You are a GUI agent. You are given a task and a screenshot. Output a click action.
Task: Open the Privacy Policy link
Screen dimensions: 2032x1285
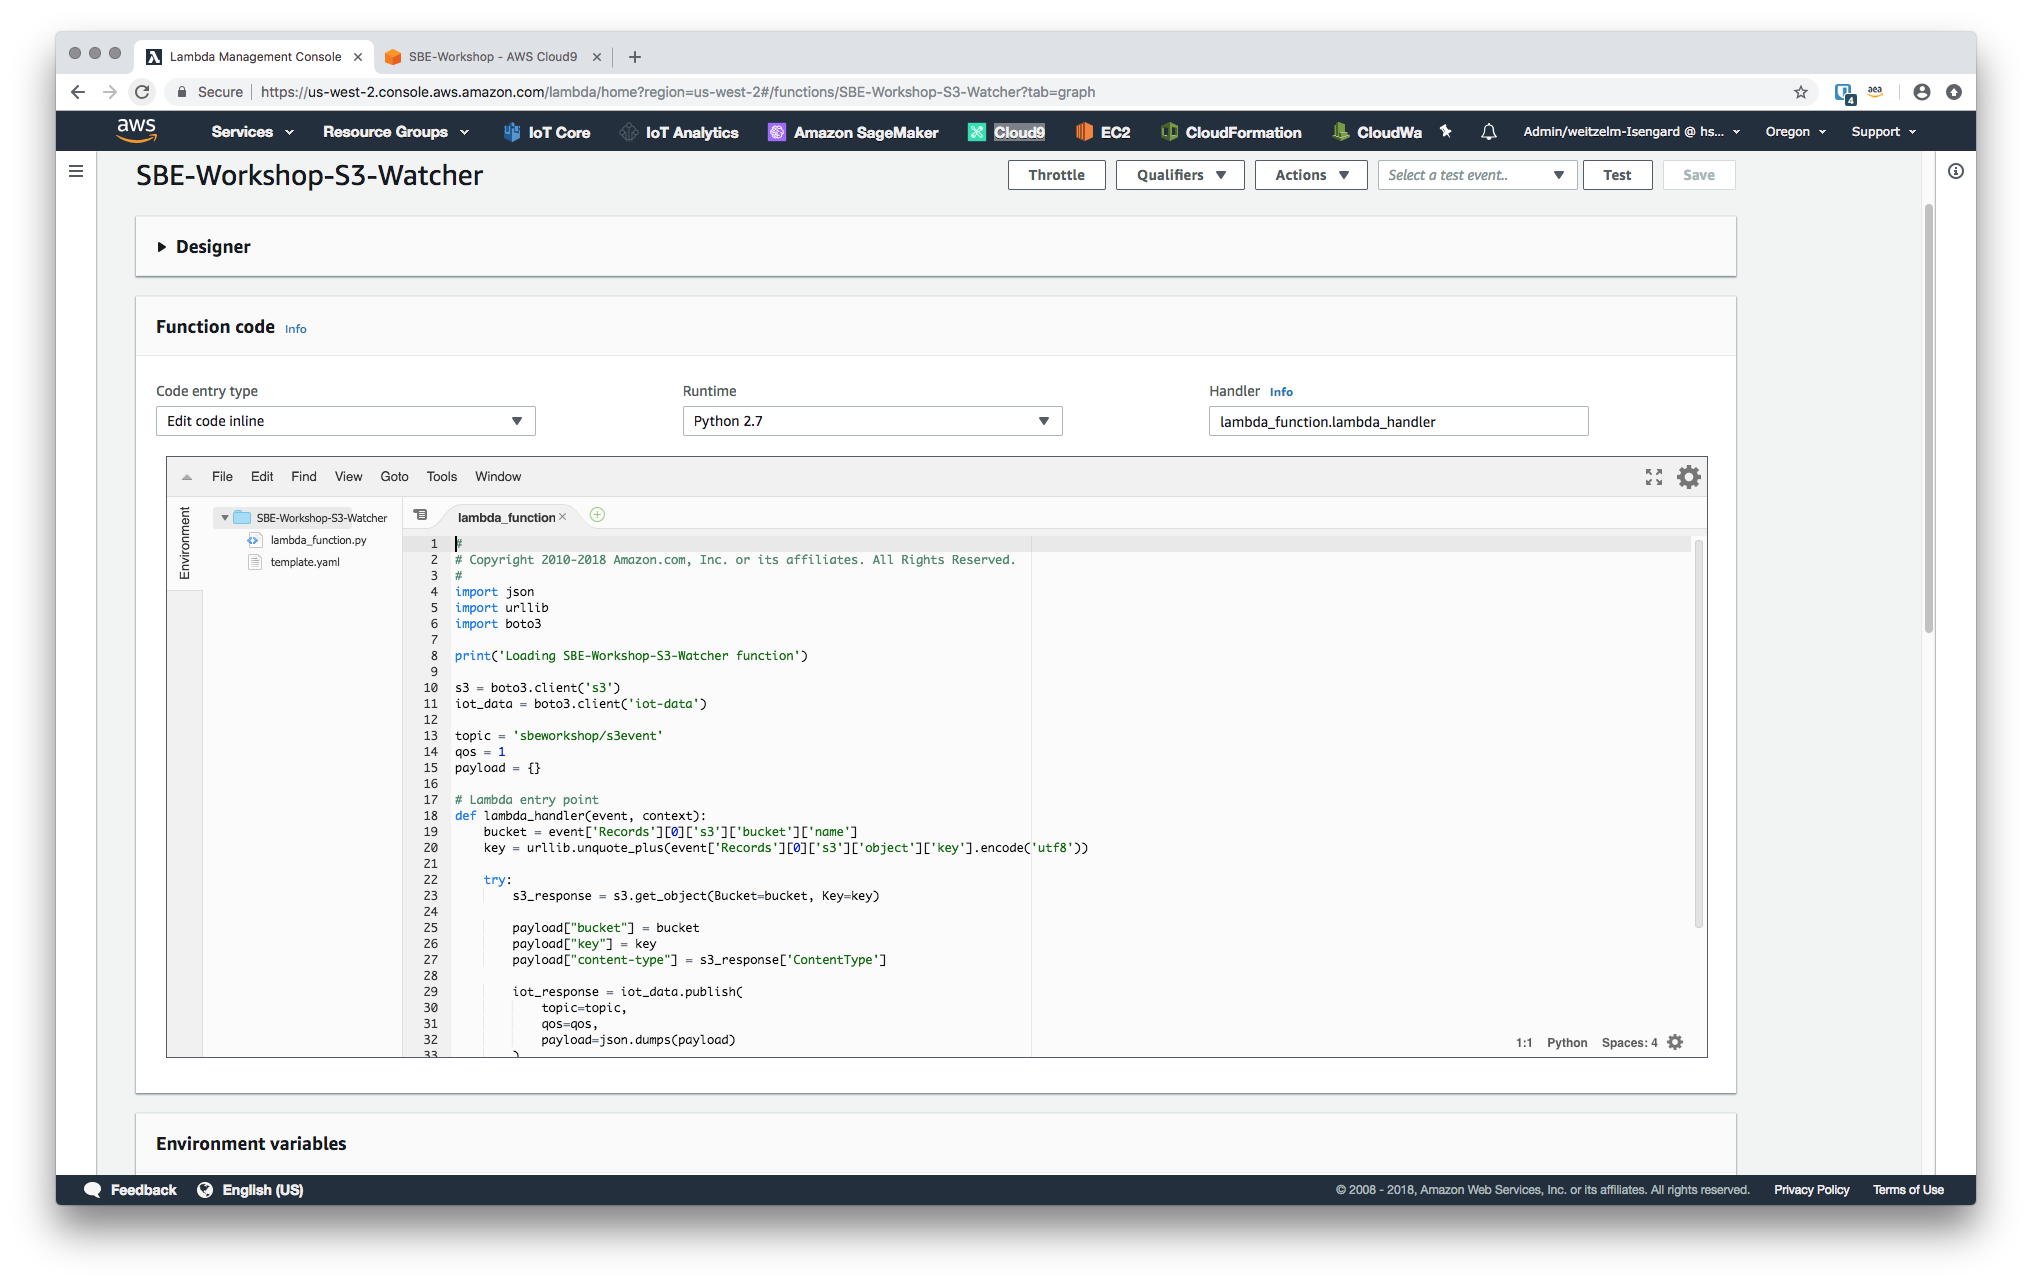1811,1190
